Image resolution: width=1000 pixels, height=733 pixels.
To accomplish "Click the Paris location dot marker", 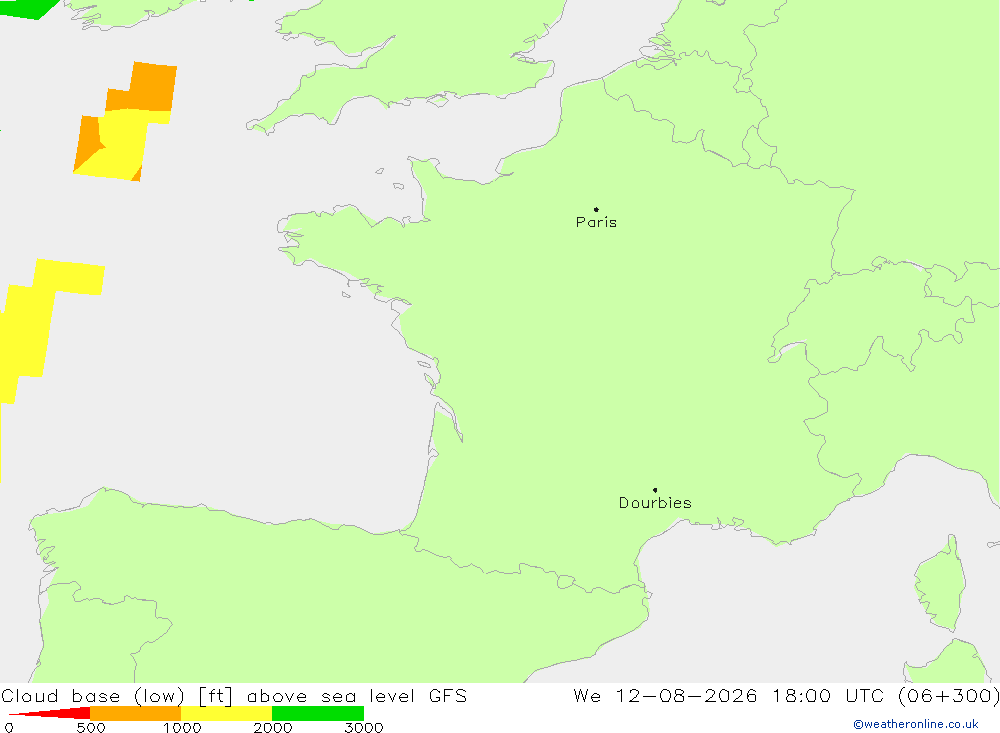I will click(596, 209).
